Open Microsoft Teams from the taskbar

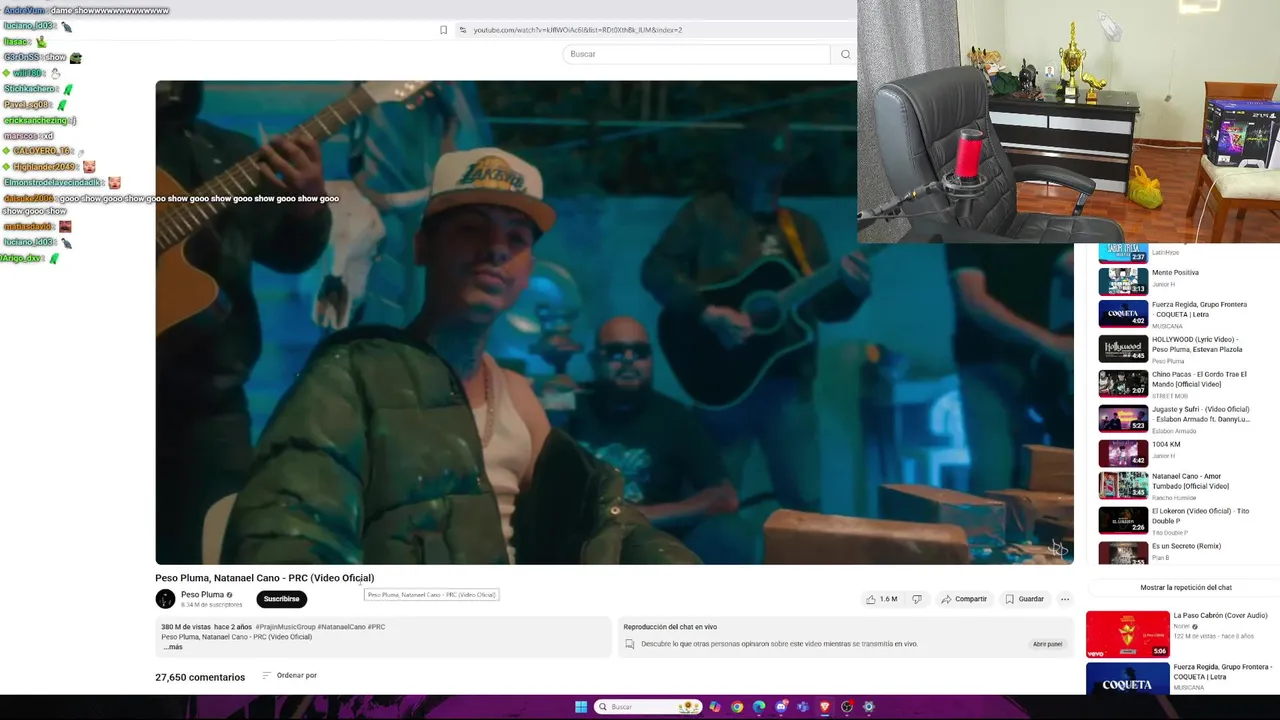tap(803, 707)
